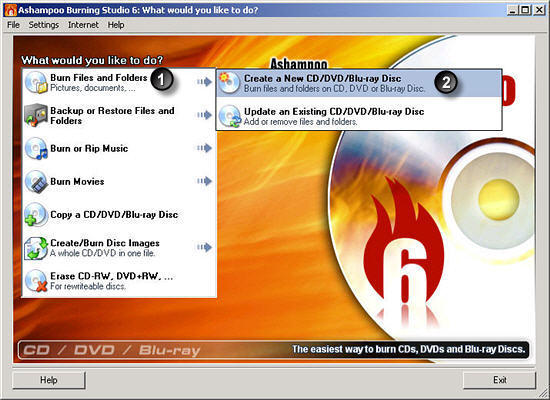Viewport: 550px width, 400px height.
Task: Click the Create a New Disc icon
Action: pyautogui.click(x=229, y=83)
